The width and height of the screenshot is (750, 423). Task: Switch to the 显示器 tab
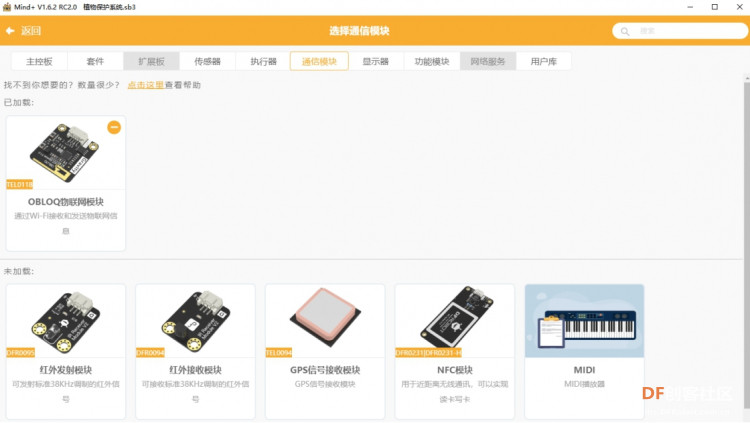tap(375, 61)
